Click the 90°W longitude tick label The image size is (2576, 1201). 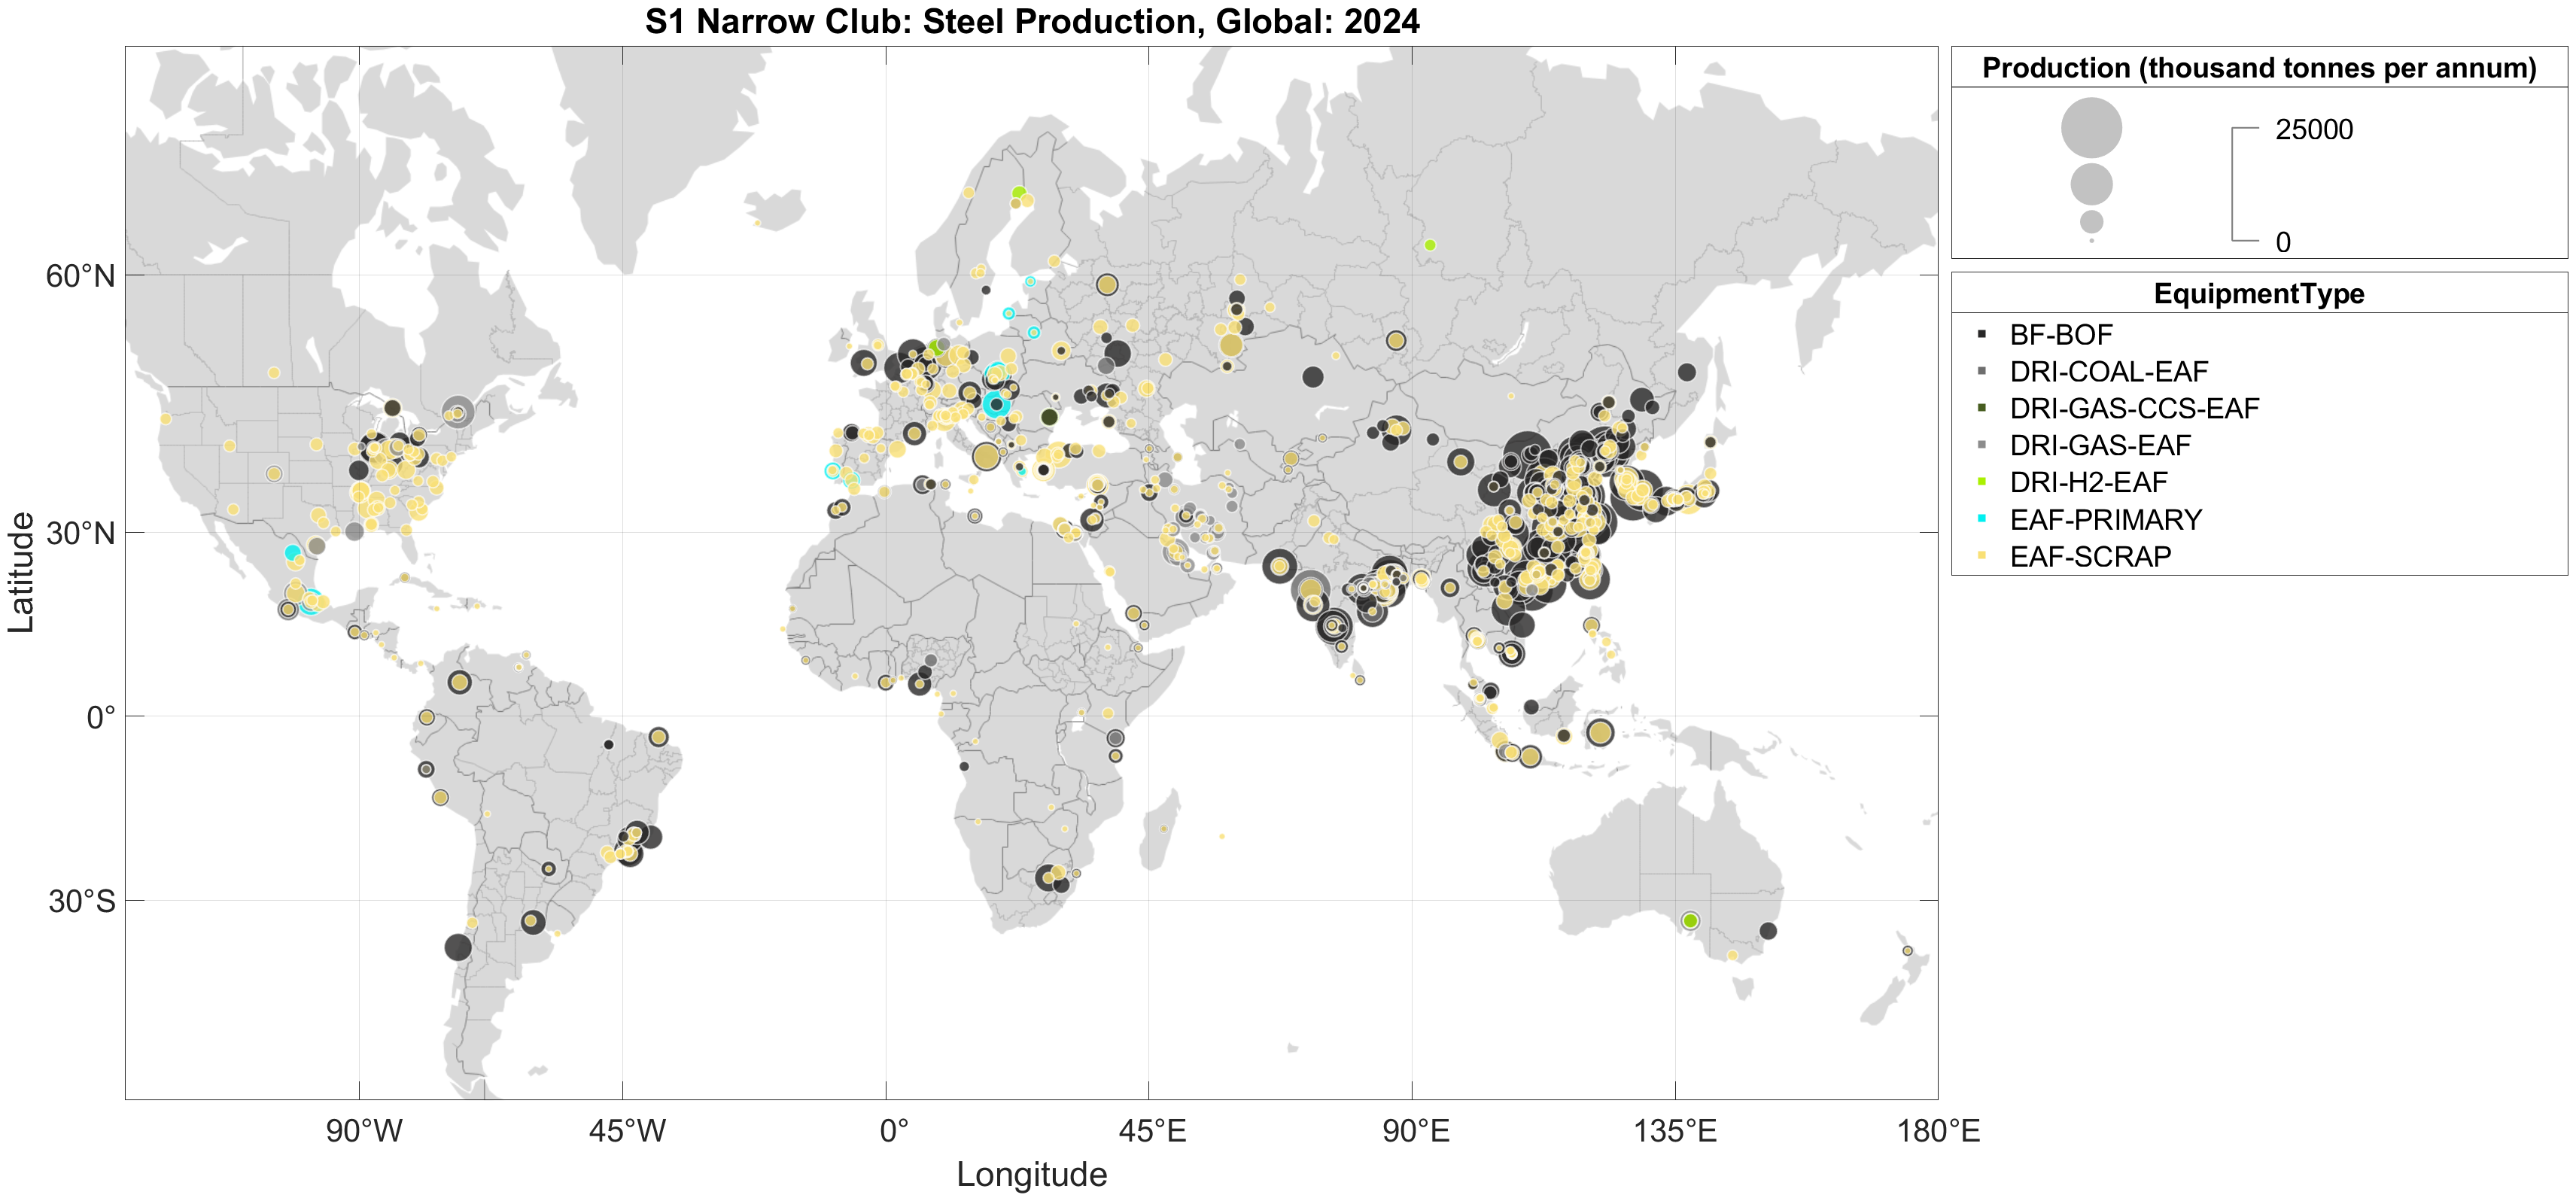364,1131
